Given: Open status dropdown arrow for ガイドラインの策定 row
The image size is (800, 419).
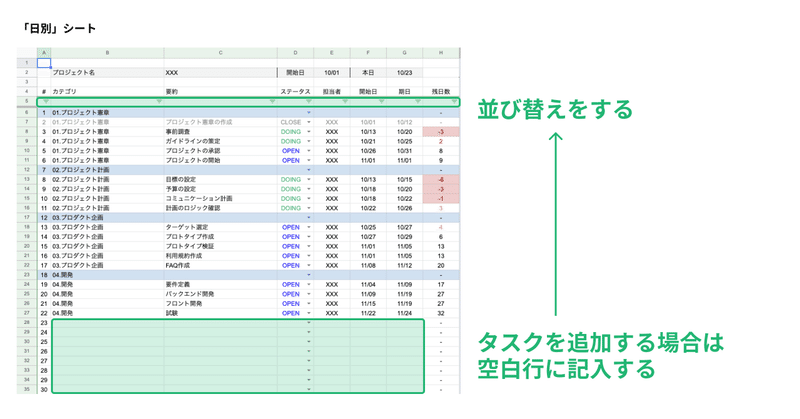Looking at the screenshot, I should click(x=309, y=141).
